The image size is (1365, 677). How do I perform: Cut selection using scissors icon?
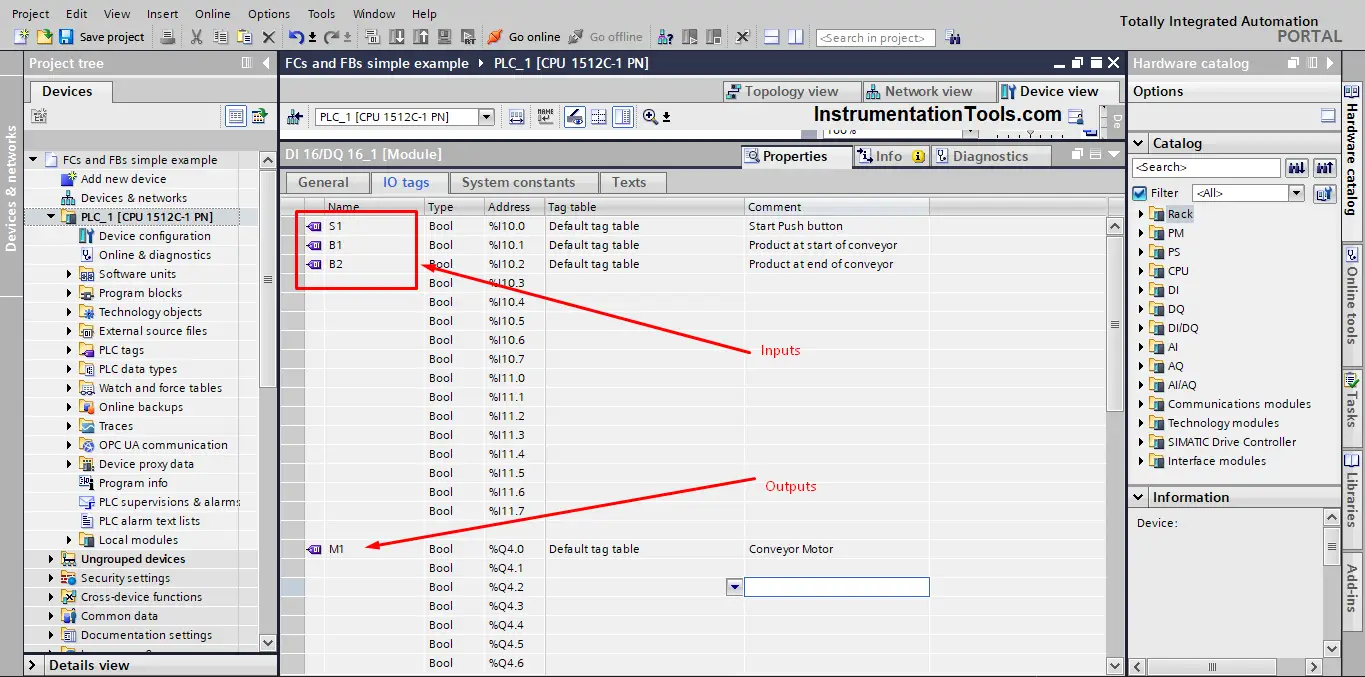coord(196,37)
